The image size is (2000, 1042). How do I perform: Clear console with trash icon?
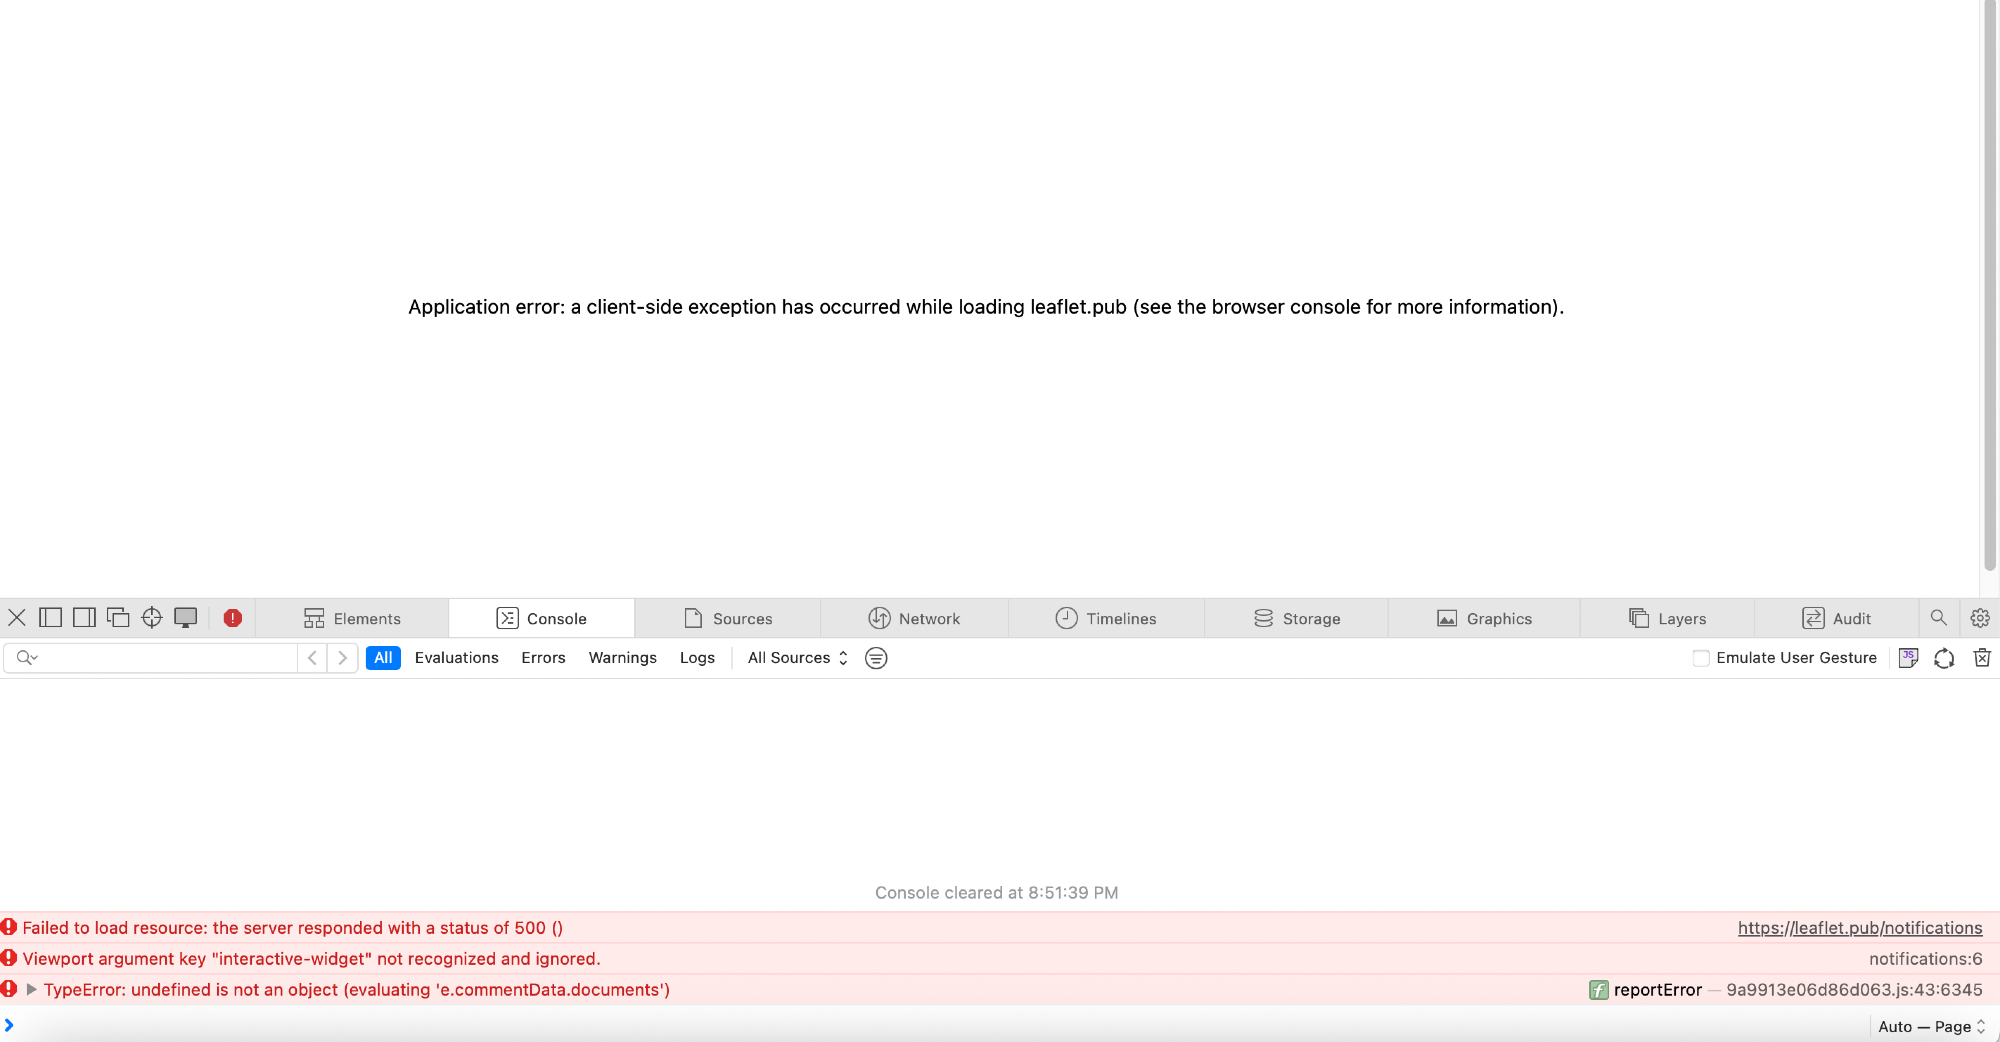coord(1981,658)
